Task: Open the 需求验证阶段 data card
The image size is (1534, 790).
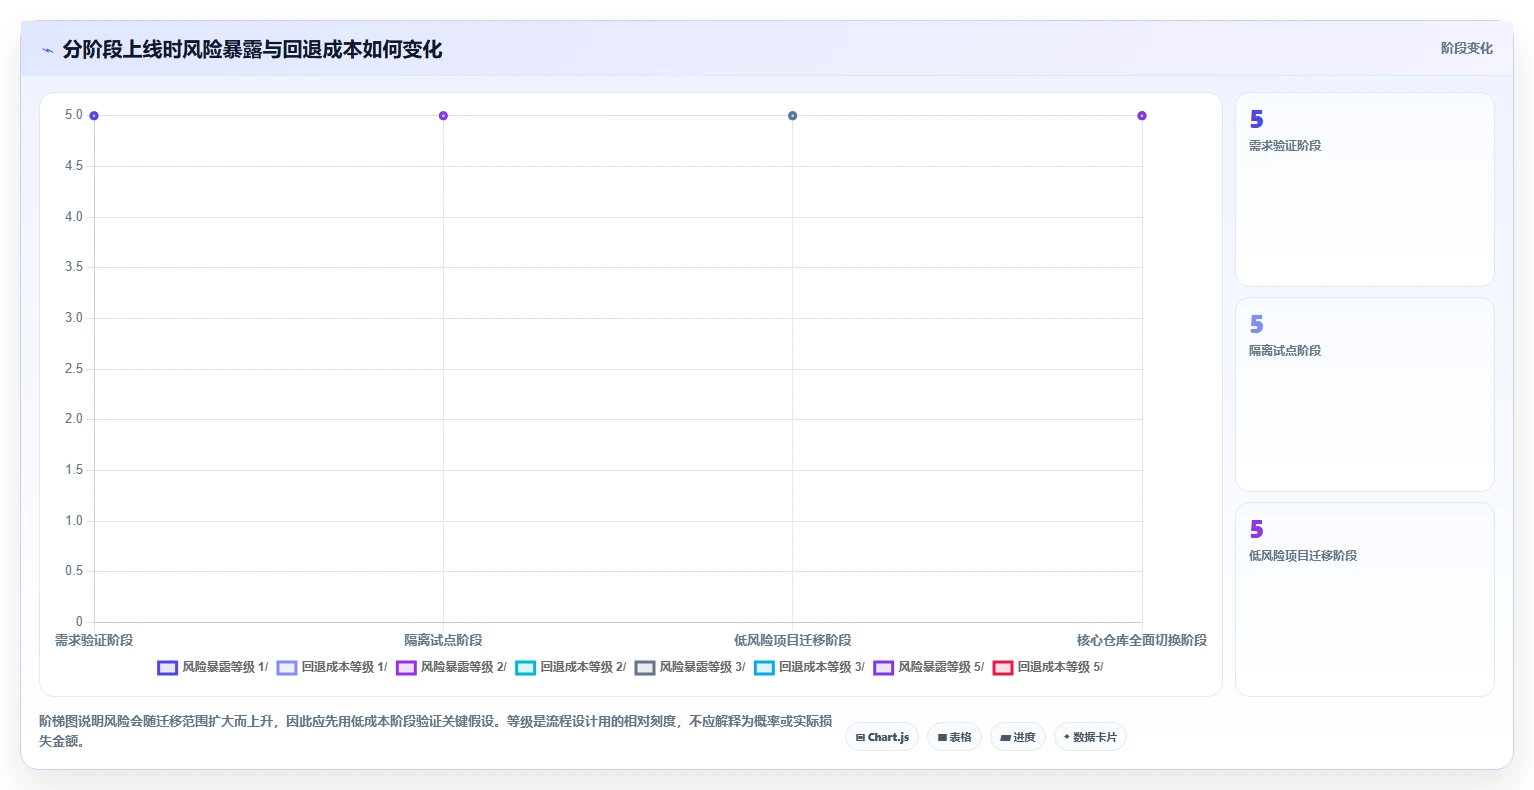Action: coord(1365,190)
